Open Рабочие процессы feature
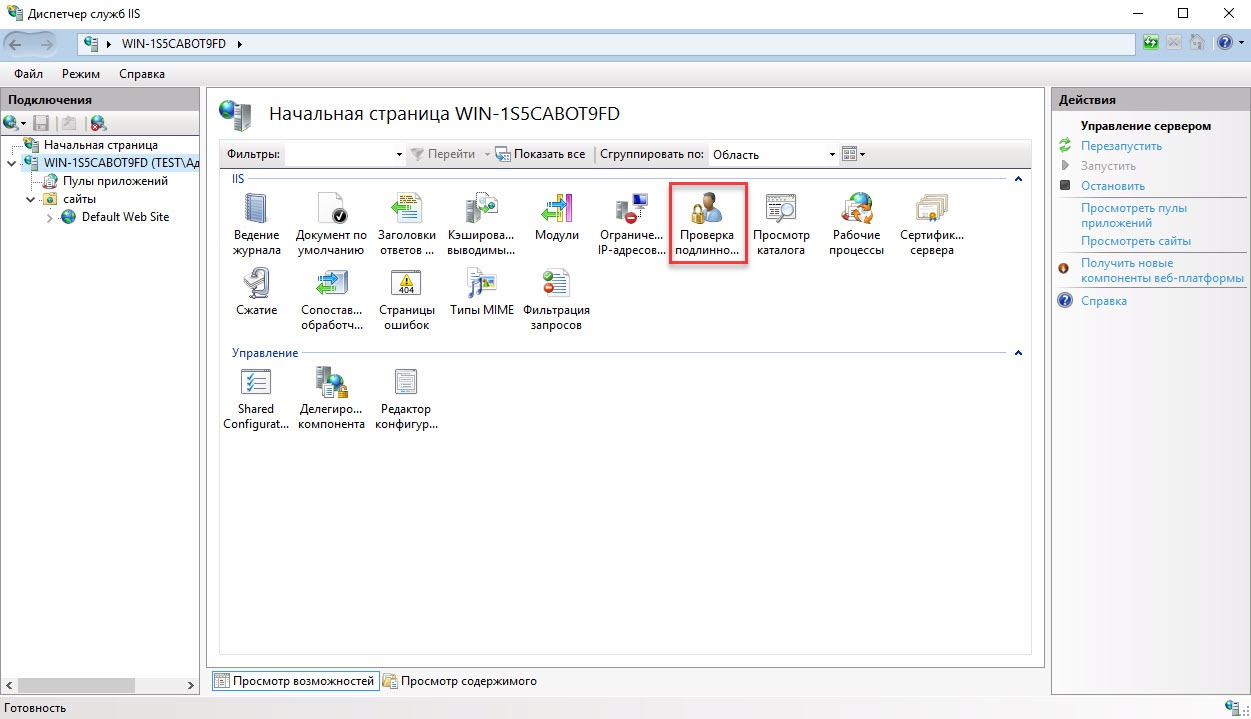Screen dimensions: 1251x719 [856, 225]
